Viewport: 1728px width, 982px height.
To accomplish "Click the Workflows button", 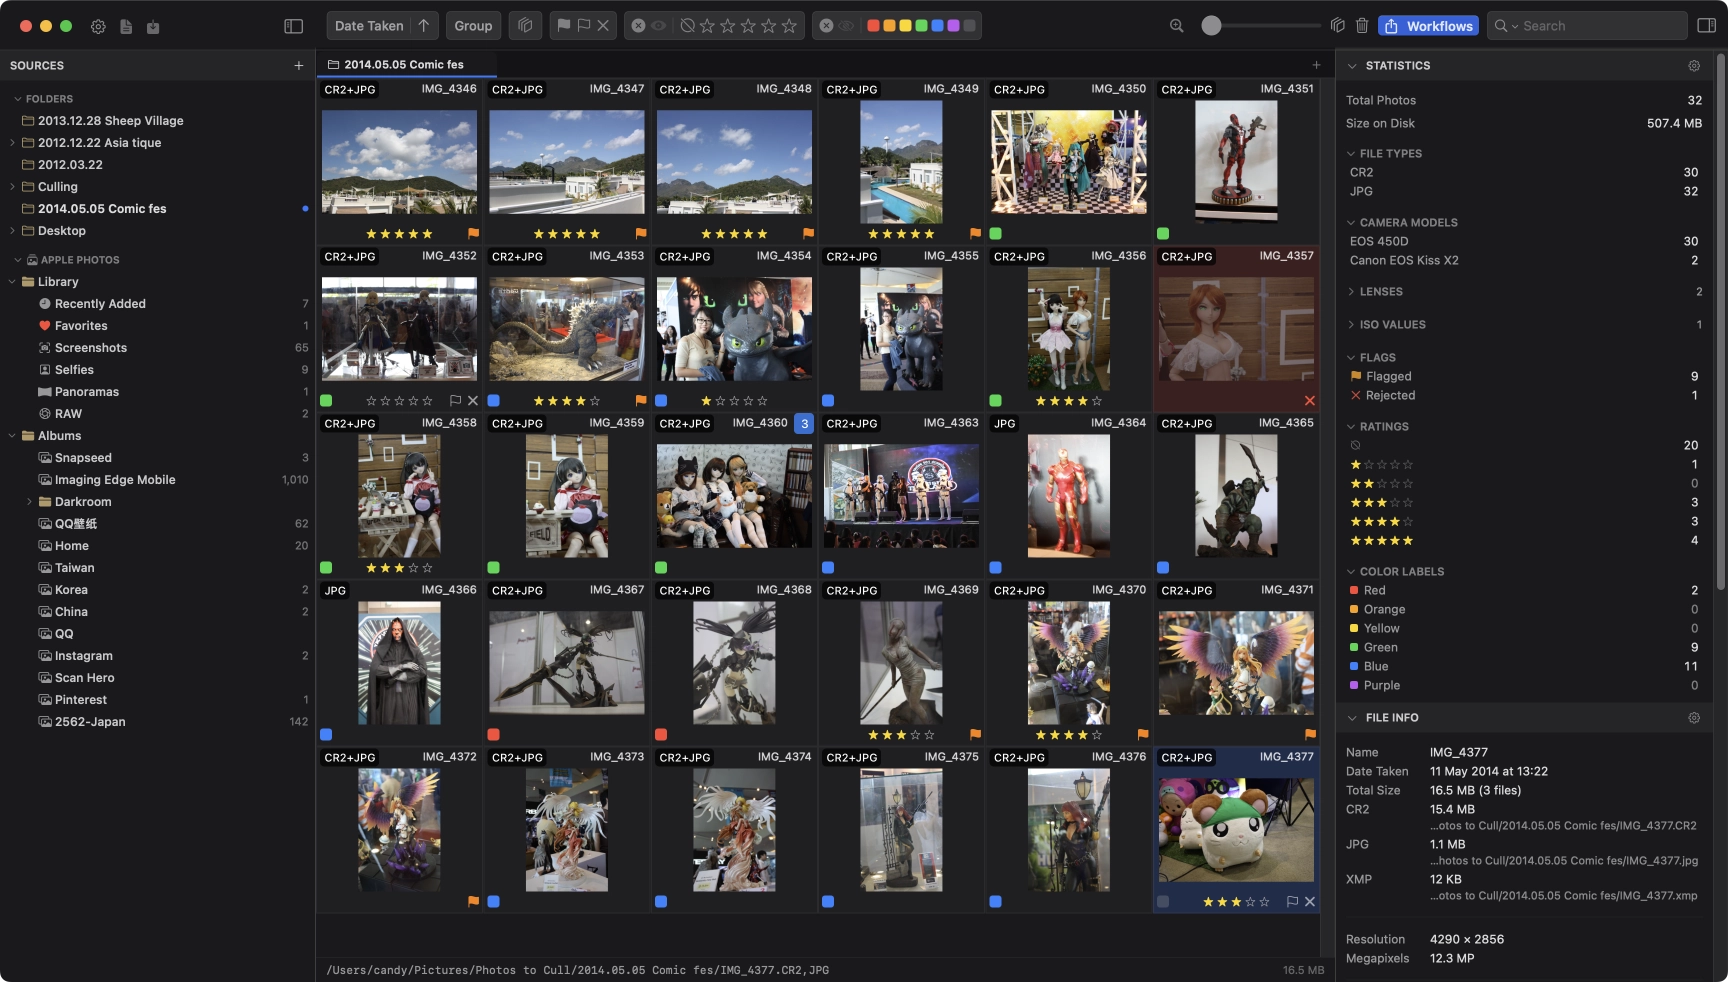I will click(x=1427, y=26).
